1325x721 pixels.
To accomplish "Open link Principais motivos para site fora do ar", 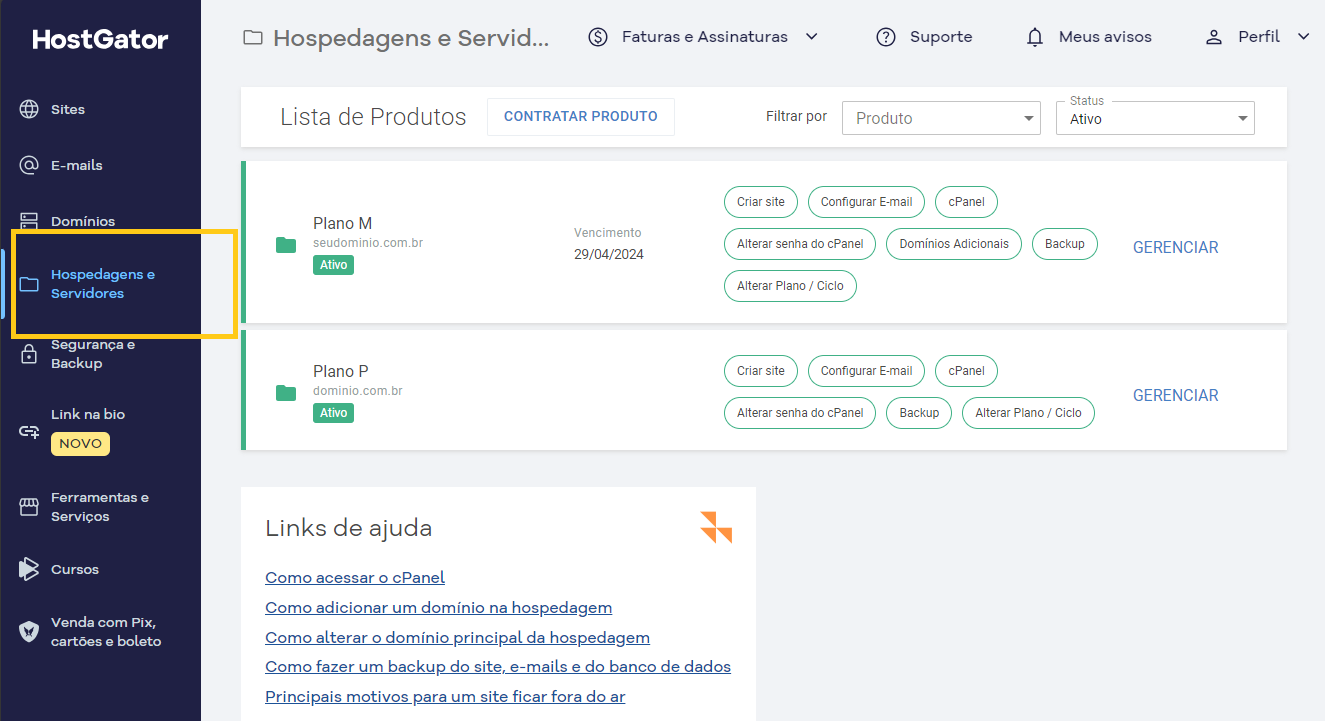I will 445,696.
